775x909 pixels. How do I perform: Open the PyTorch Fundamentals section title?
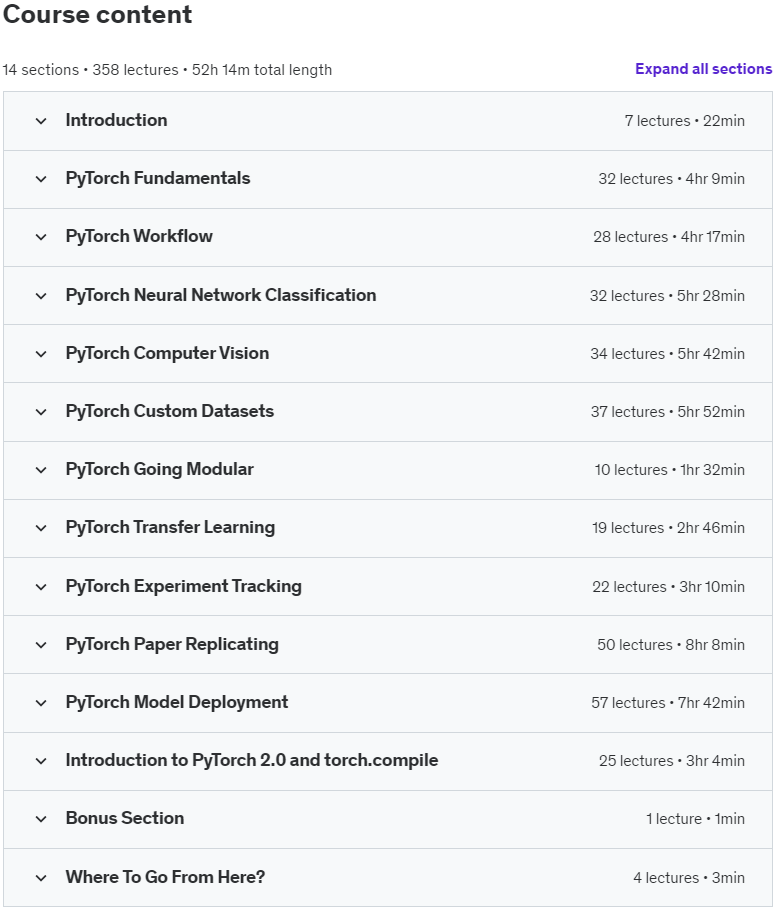click(158, 178)
